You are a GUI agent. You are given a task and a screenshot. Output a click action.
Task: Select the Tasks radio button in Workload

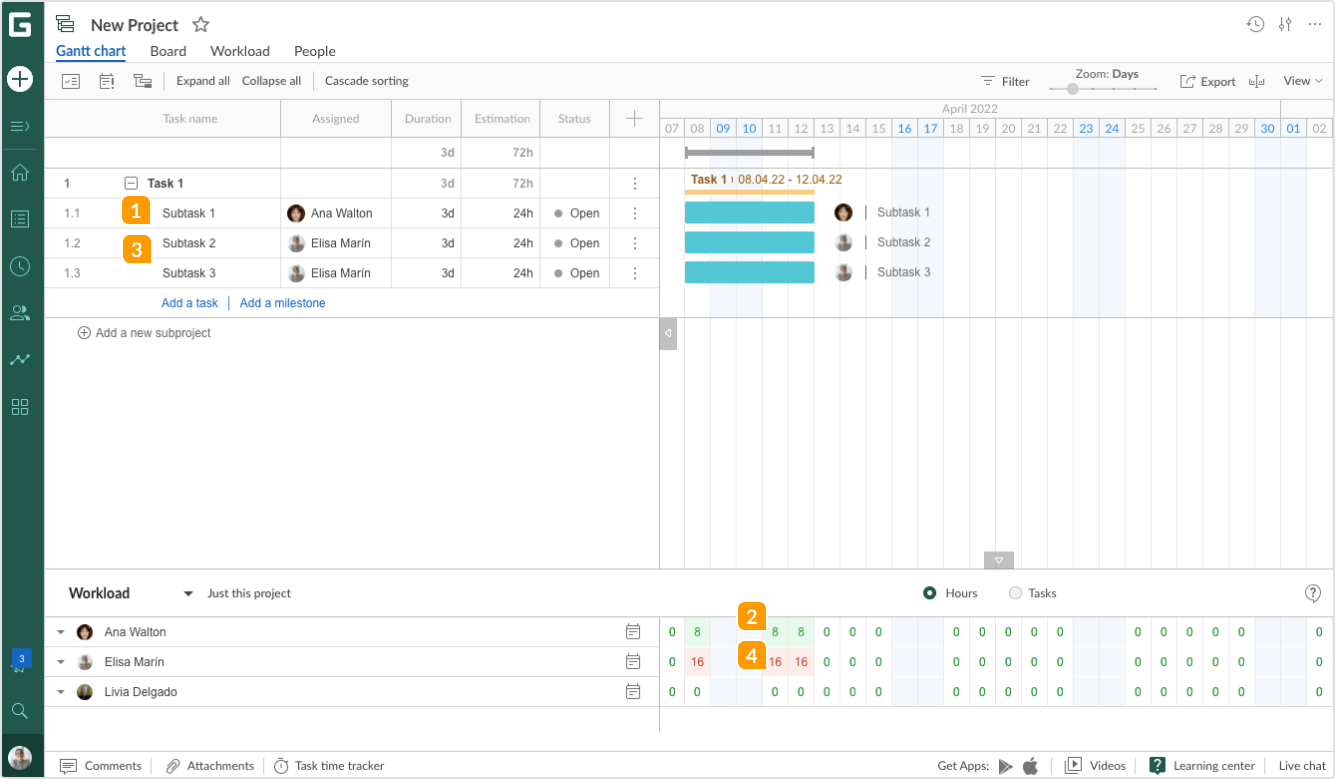[x=1013, y=592]
